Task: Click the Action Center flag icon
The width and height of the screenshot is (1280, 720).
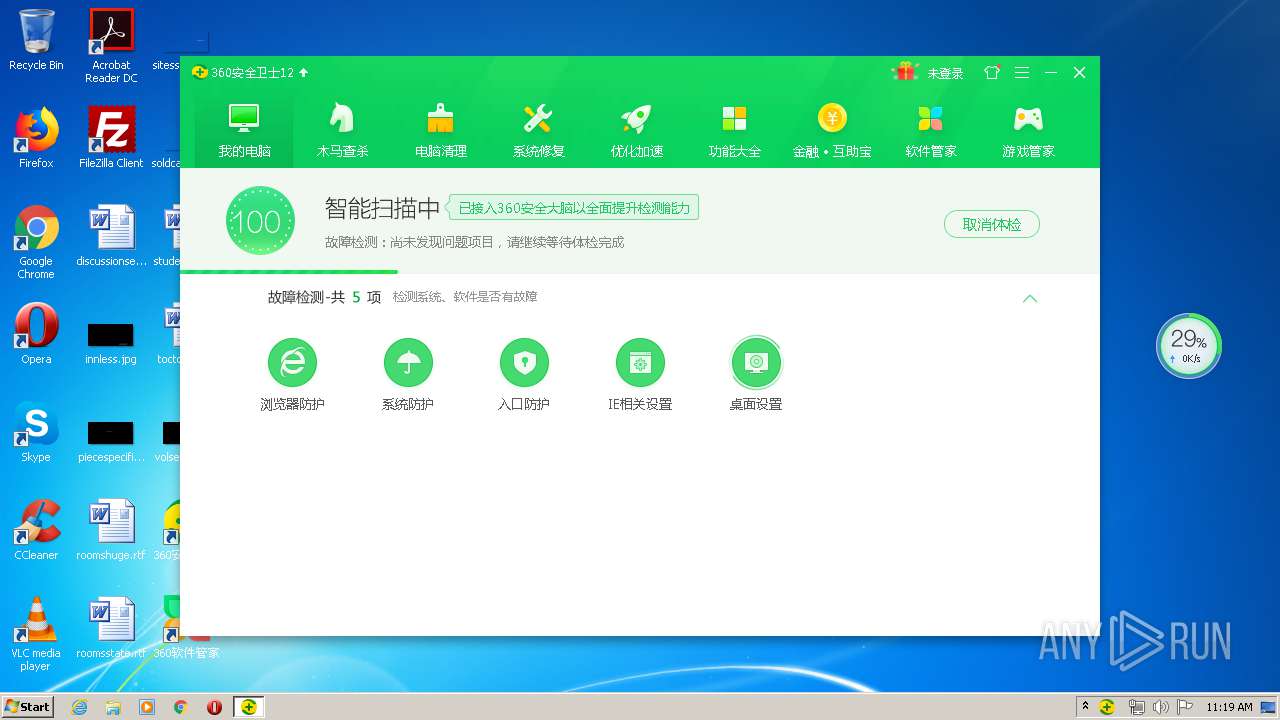Action: 1185,707
